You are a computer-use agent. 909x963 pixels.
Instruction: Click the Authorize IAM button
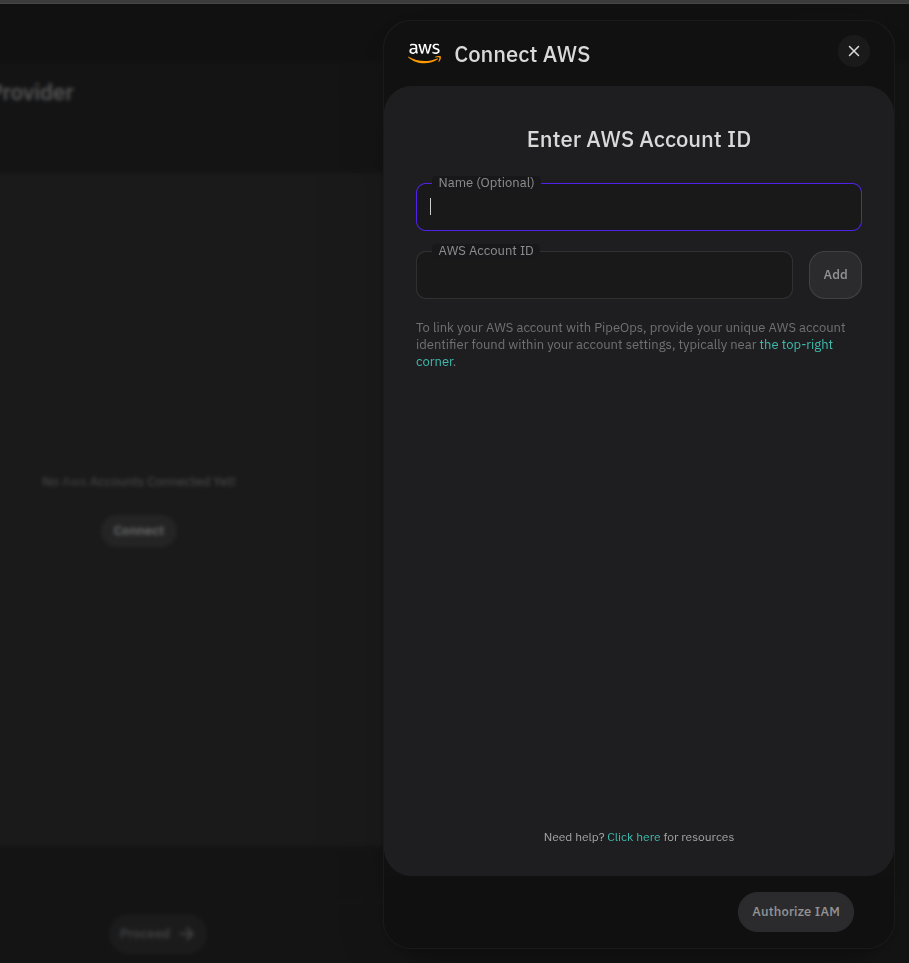click(x=795, y=911)
